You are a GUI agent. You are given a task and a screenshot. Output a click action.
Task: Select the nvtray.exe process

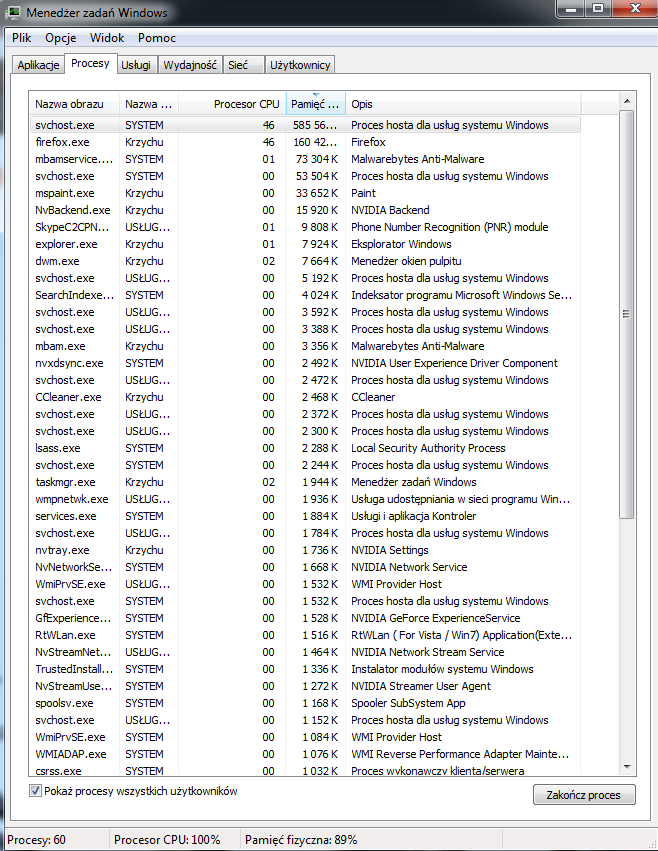pyautogui.click(x=305, y=550)
